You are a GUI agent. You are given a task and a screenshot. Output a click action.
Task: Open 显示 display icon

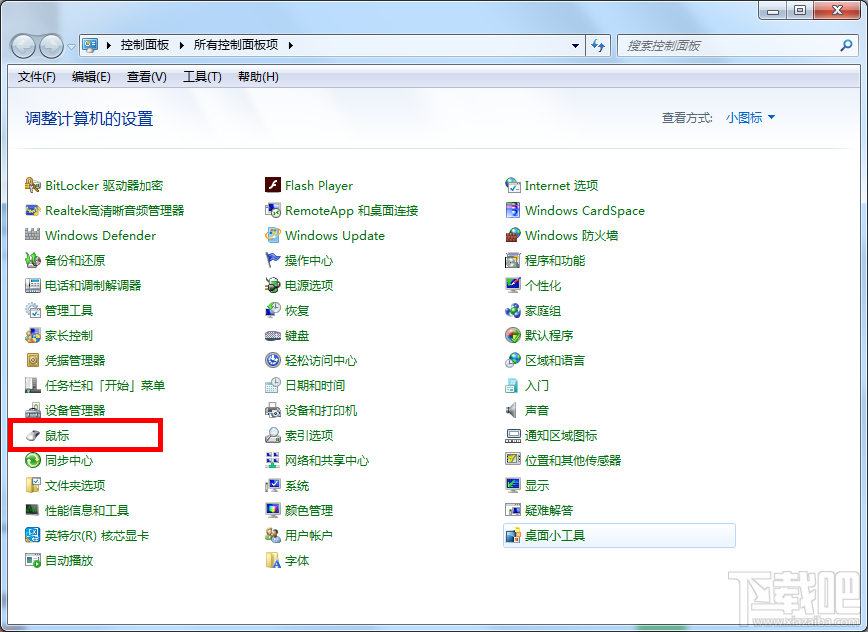(x=513, y=485)
